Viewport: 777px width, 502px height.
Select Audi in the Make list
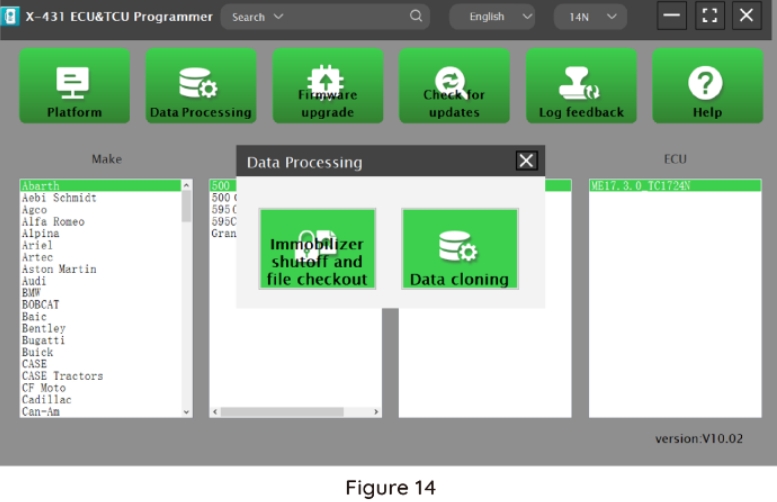100,281
